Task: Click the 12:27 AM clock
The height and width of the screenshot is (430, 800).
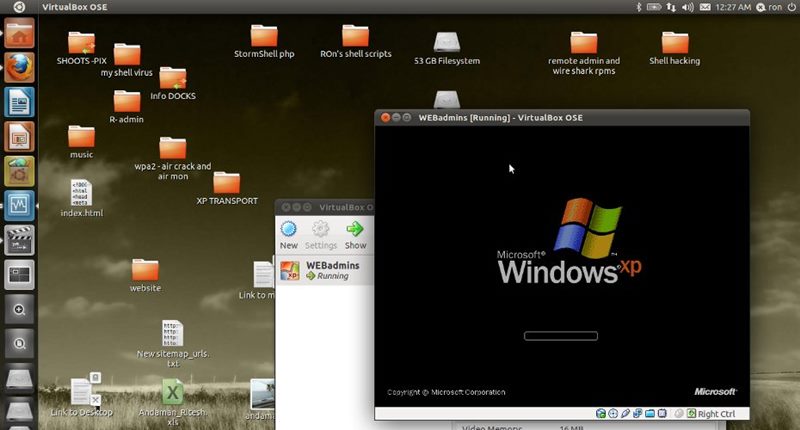Action: tap(733, 7)
